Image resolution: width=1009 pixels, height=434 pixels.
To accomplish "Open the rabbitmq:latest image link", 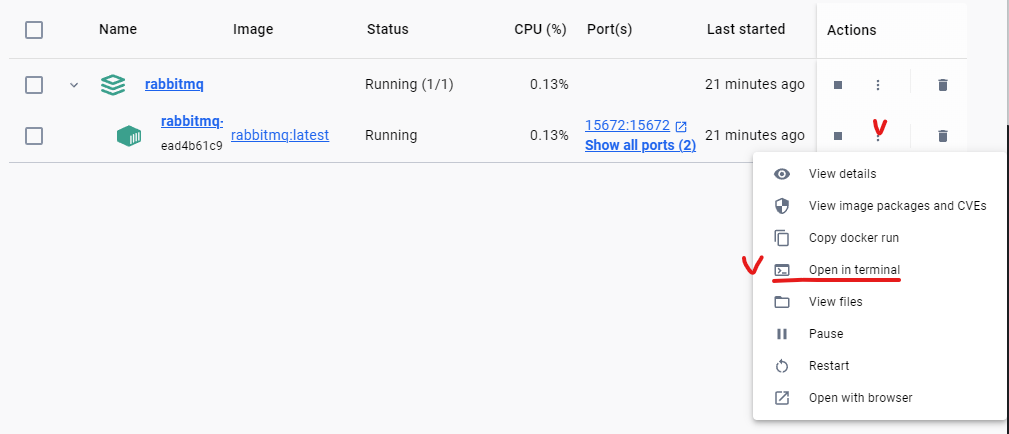I will pyautogui.click(x=280, y=135).
